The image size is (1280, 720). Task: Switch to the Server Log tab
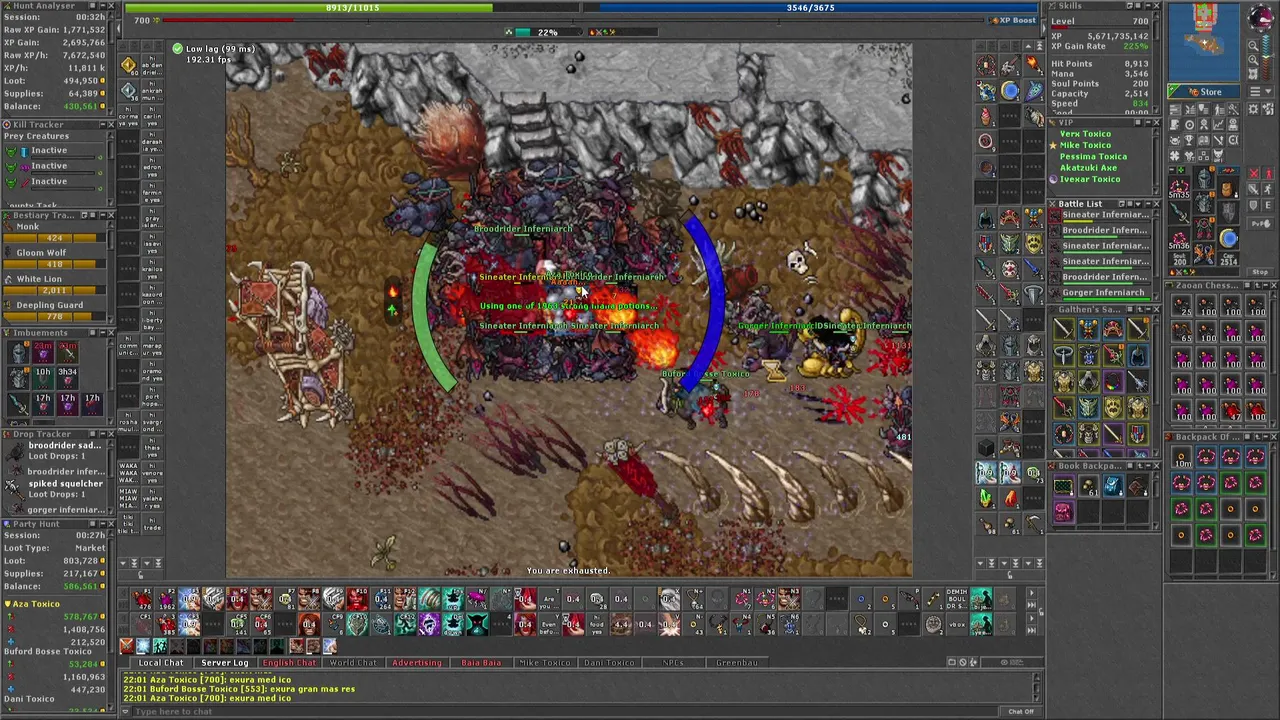point(225,663)
